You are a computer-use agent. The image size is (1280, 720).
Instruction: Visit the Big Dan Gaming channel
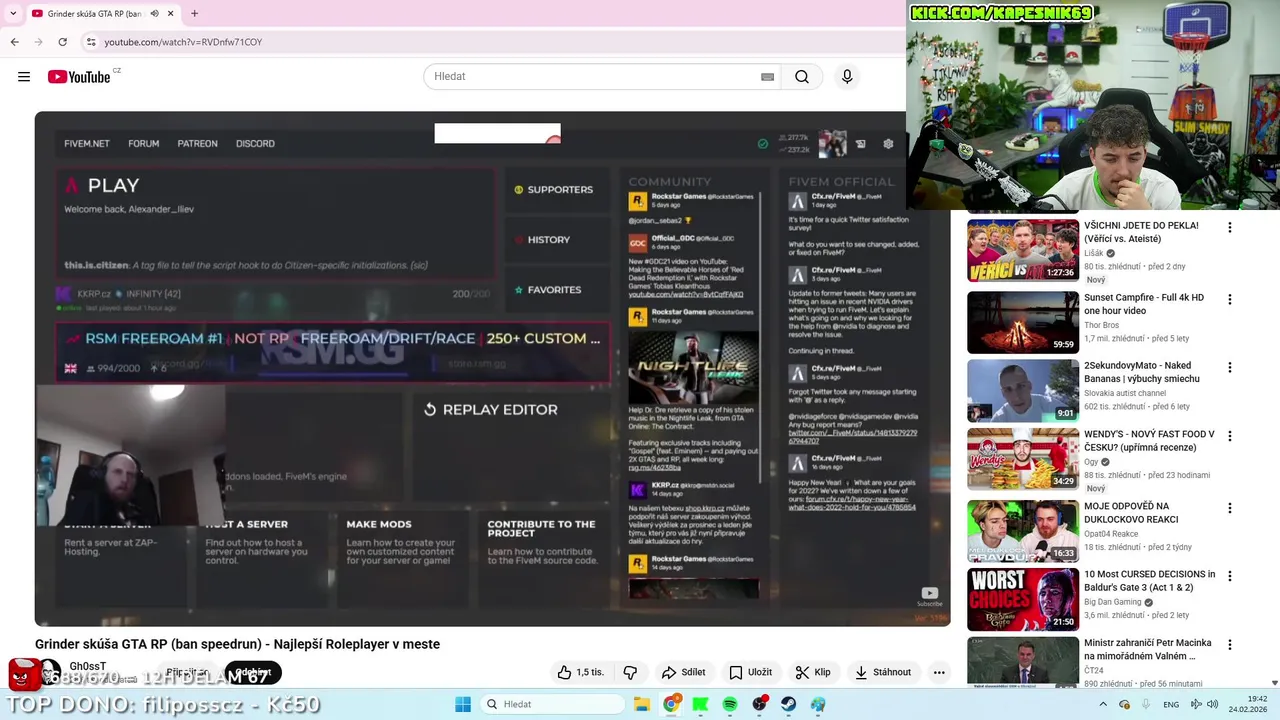[x=1112, y=602]
